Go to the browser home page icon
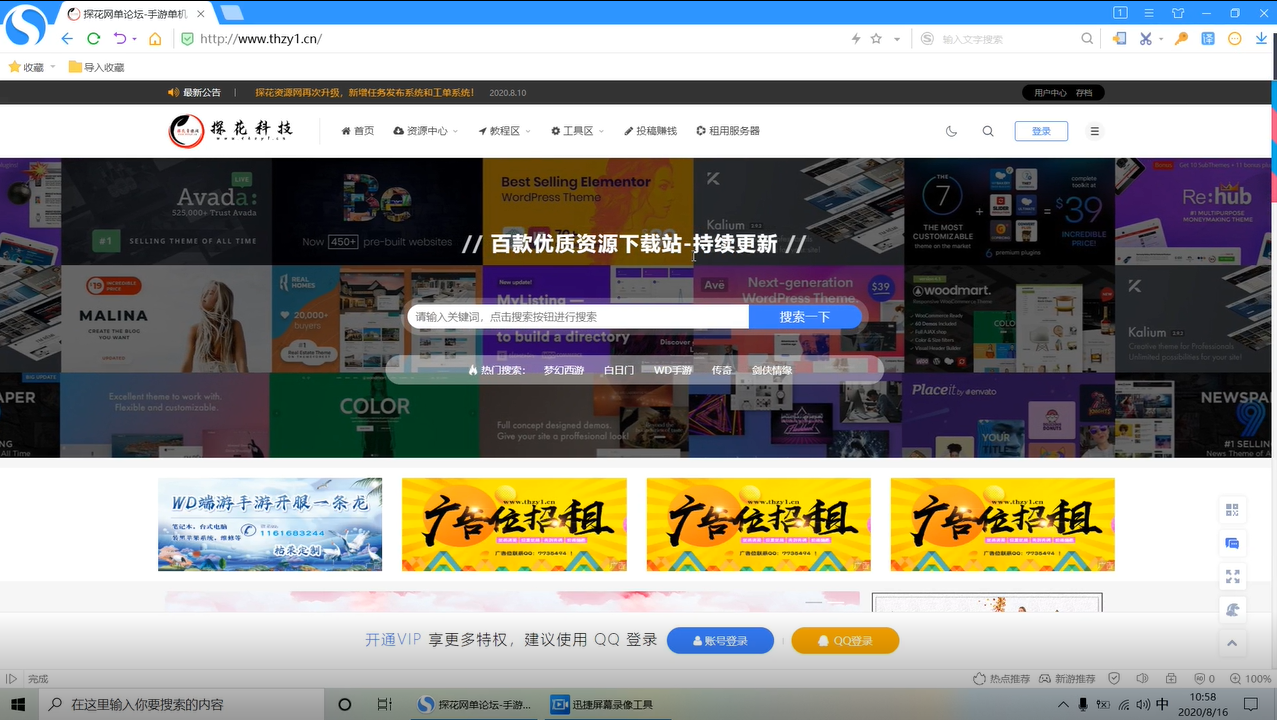The width and height of the screenshot is (1277, 720). [155, 39]
